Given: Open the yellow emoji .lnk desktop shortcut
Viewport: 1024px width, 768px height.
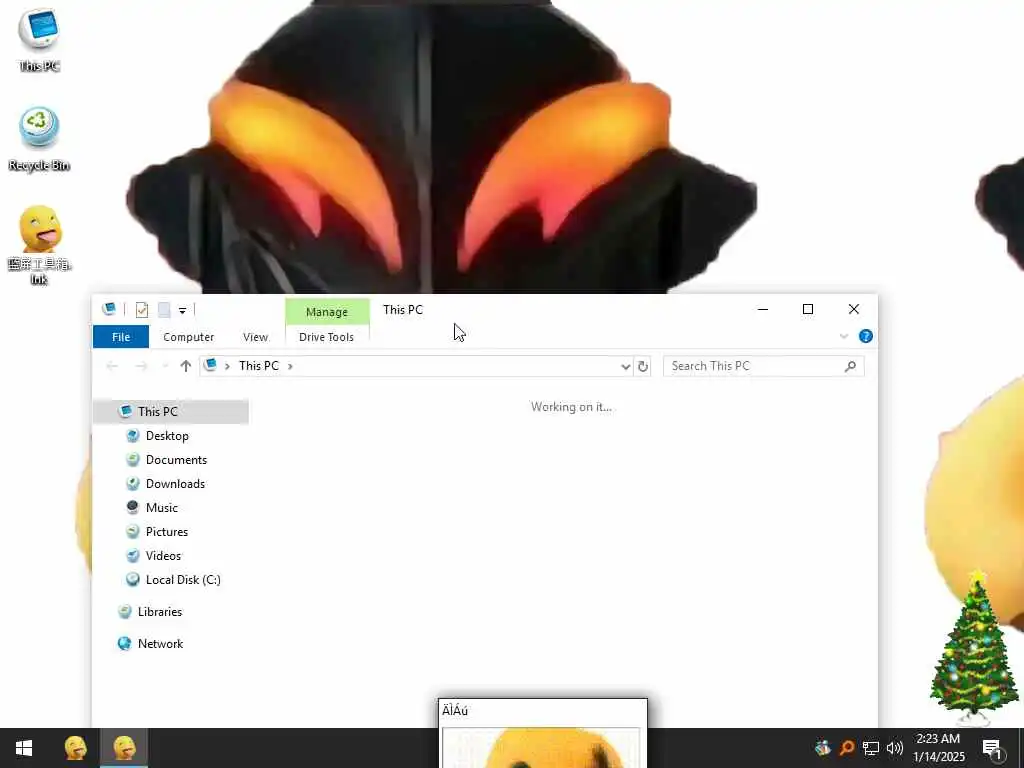Looking at the screenshot, I should pos(39,245).
